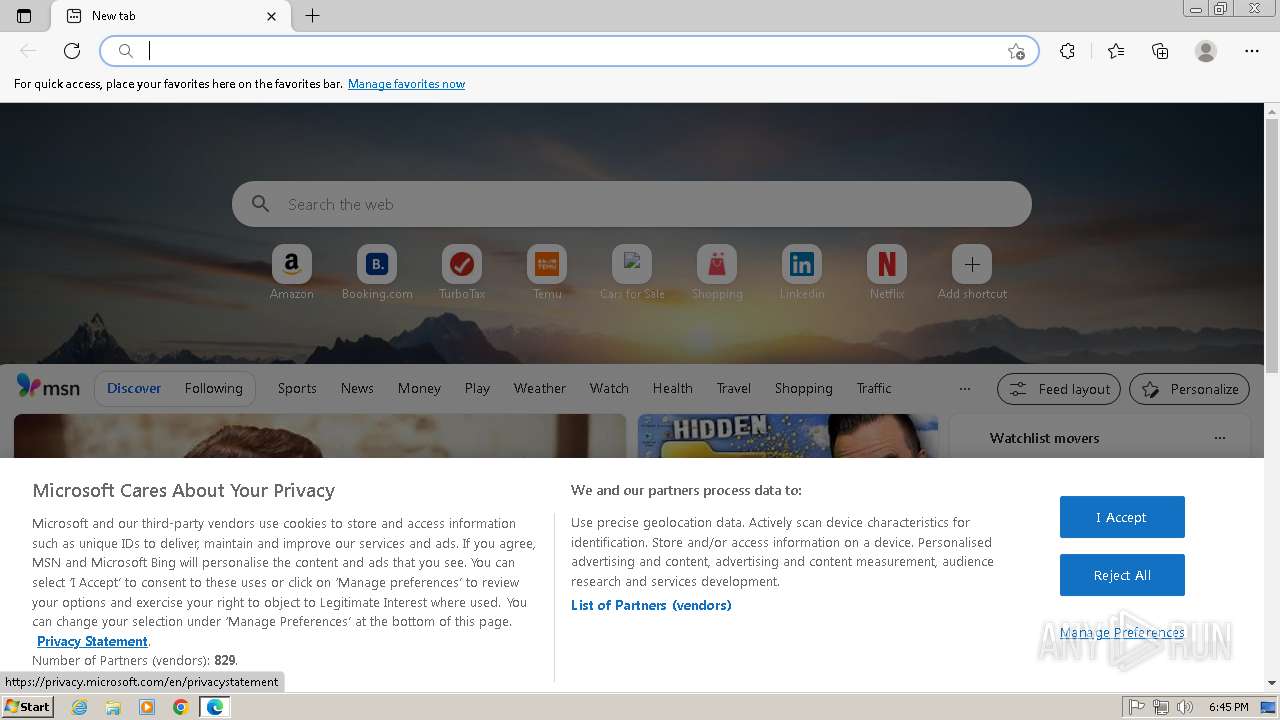Select the Discover feed tab
The width and height of the screenshot is (1280, 720).
134,388
